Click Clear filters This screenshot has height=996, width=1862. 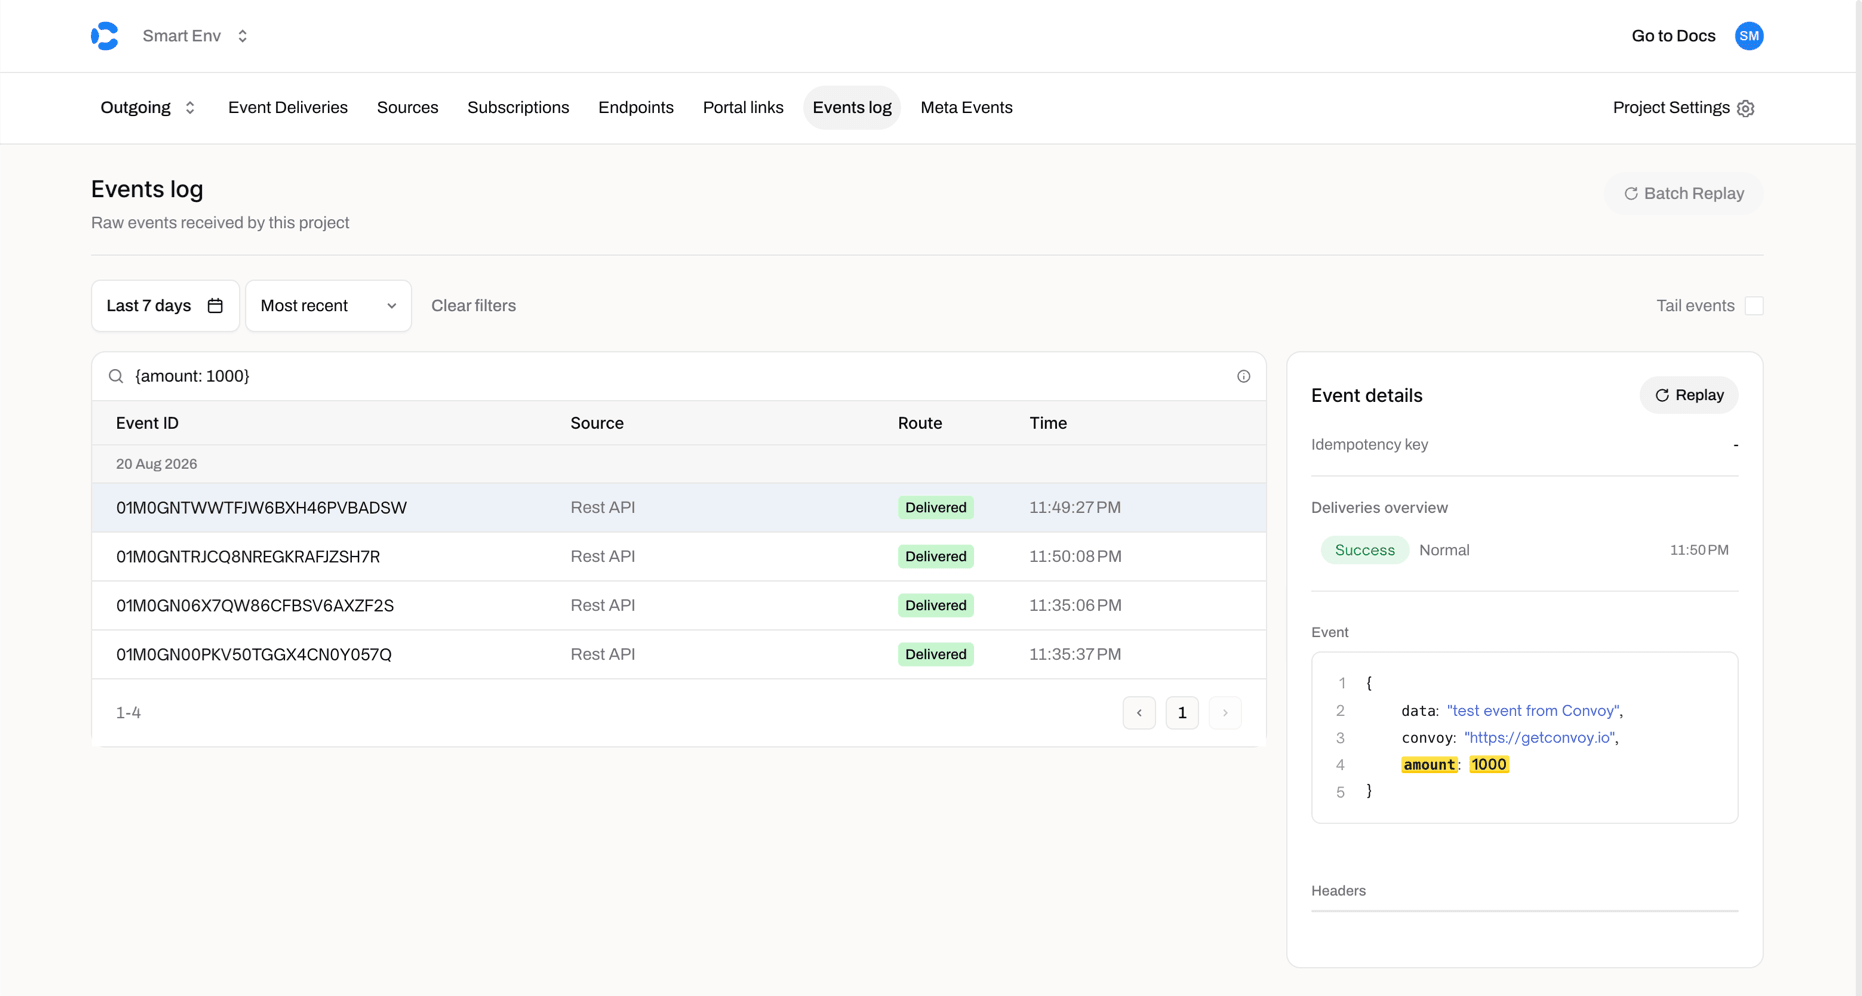[473, 306]
